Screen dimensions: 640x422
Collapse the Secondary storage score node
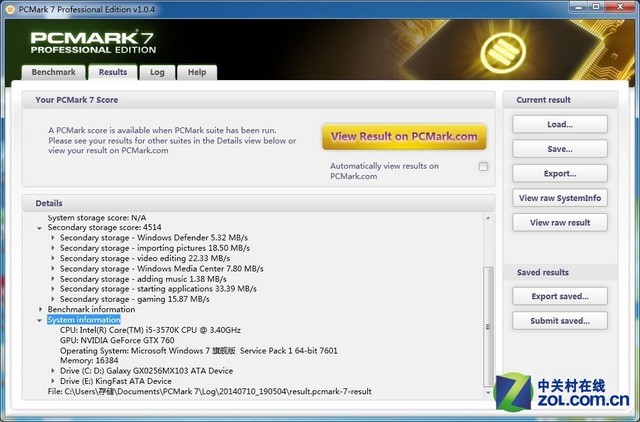point(40,228)
